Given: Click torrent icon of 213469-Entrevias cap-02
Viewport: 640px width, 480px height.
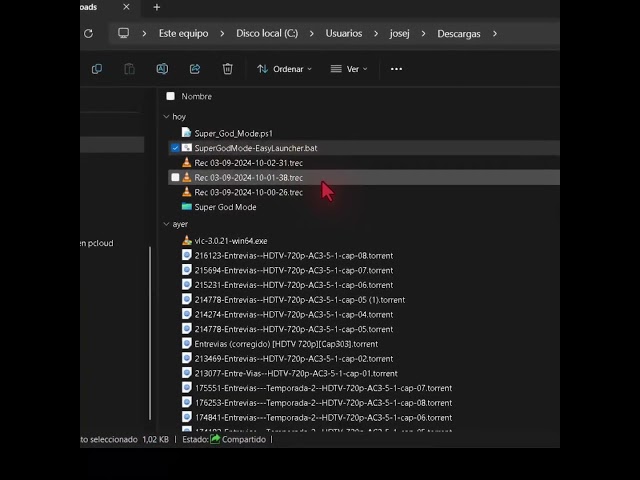Looking at the screenshot, I should coord(187,358).
